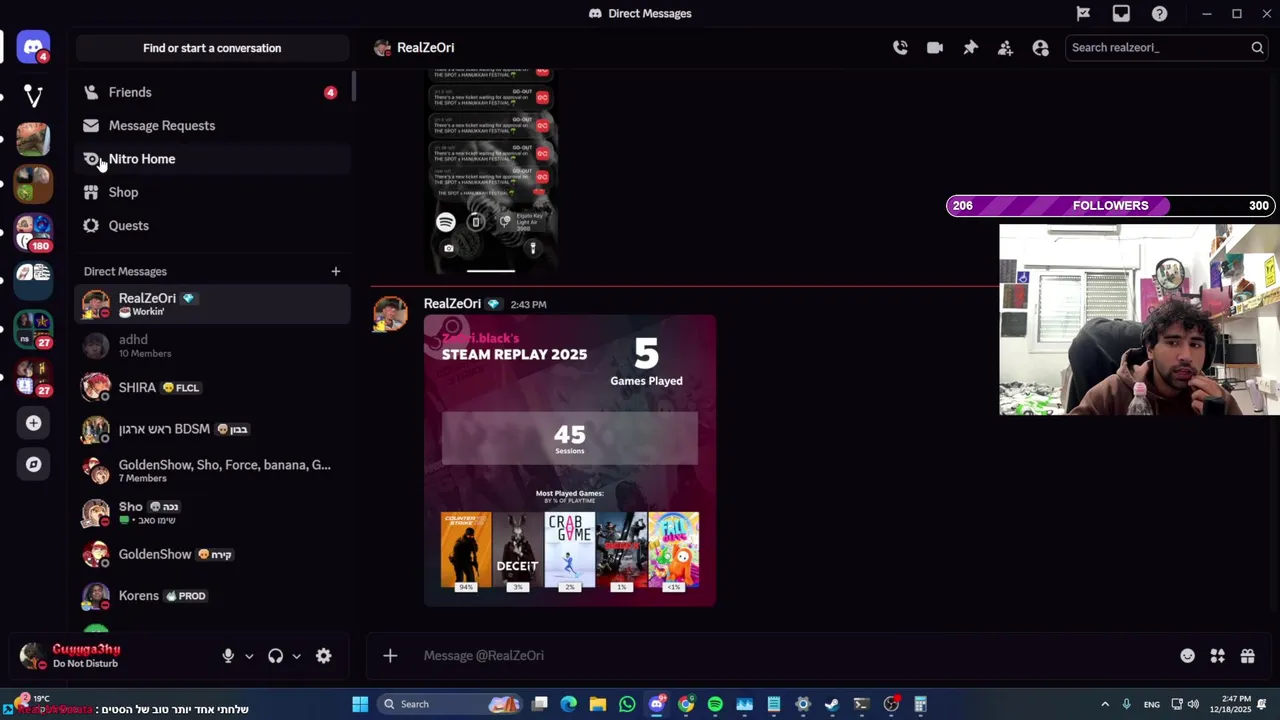Open SHIRA direct message
1280x720 pixels.
pos(212,387)
